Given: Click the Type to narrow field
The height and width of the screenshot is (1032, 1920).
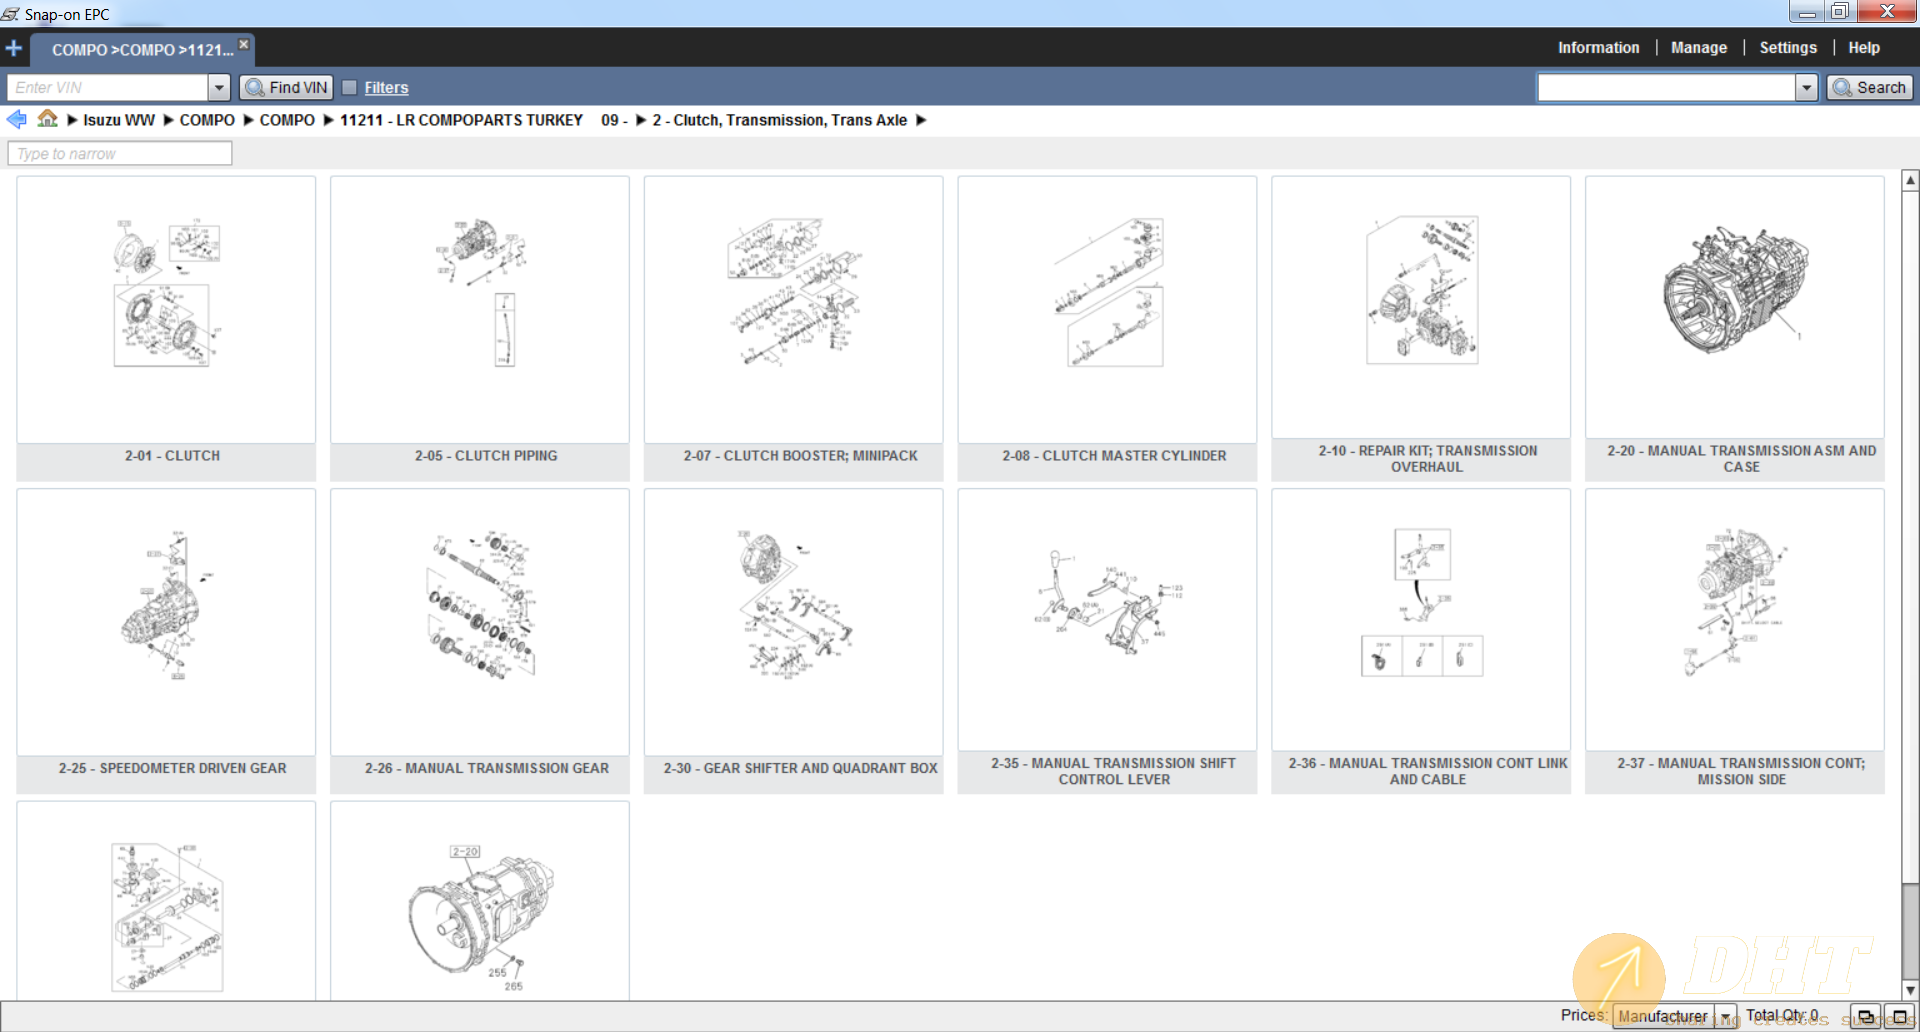Looking at the screenshot, I should coord(120,153).
